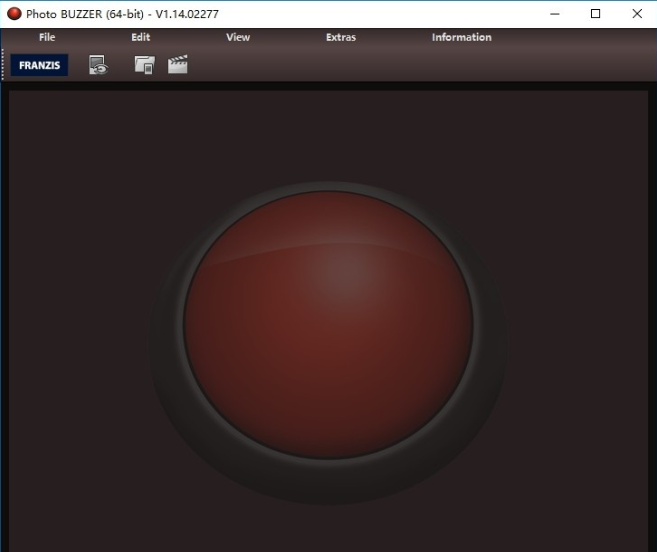Close the Photo BUZZER window
Screen dimensions: 657x552
click(637, 14)
